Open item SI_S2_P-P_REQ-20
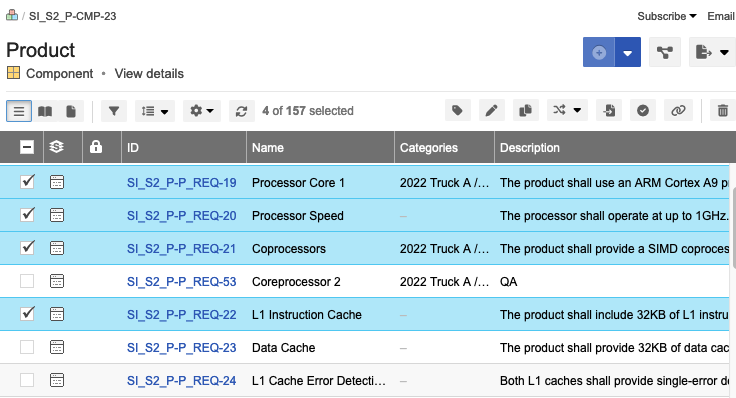The width and height of the screenshot is (736, 398). (x=182, y=215)
